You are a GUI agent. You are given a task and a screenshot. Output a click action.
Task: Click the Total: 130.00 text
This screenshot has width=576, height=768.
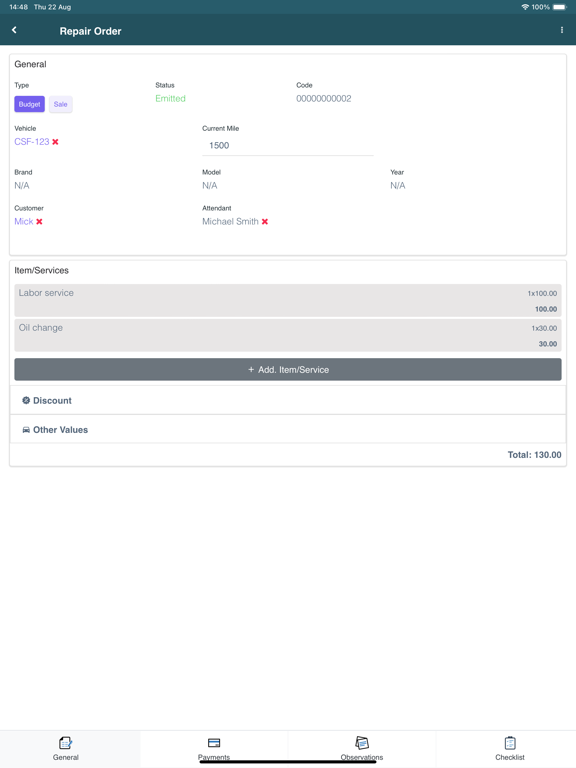(x=534, y=455)
